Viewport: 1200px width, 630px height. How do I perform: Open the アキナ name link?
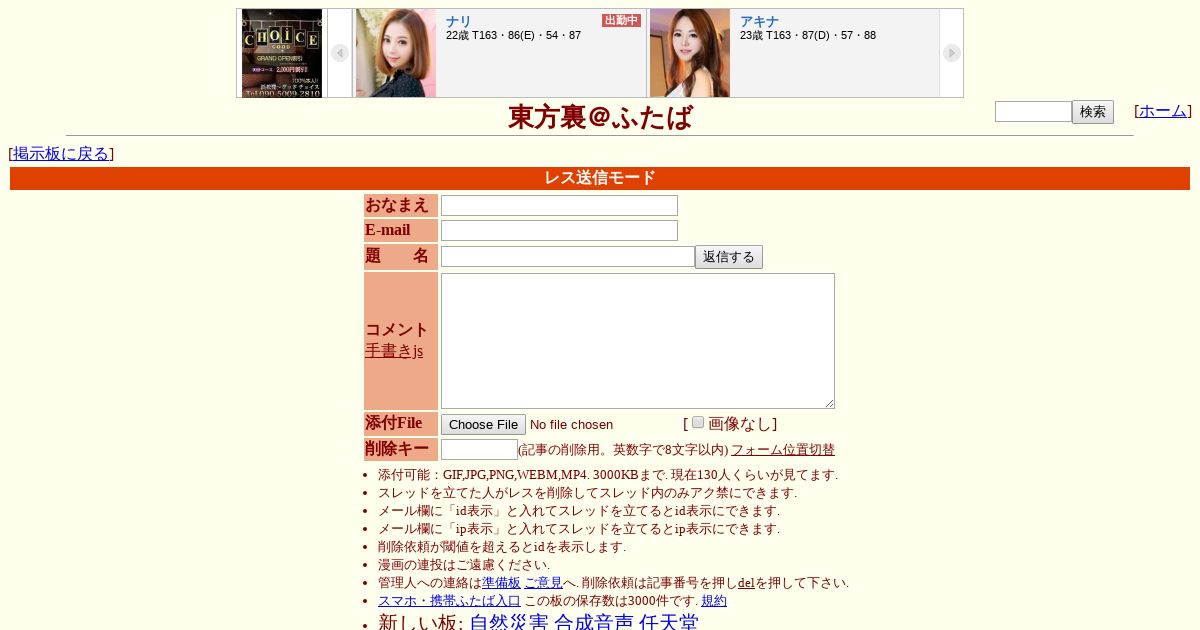coord(759,21)
